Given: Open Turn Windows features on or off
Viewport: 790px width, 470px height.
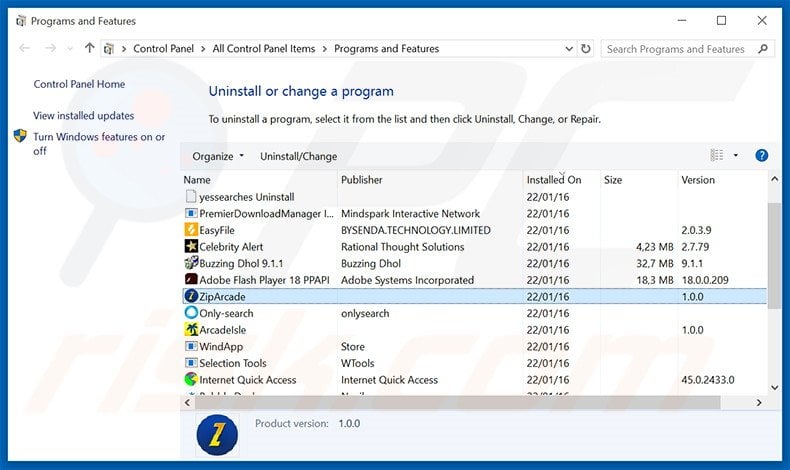Looking at the screenshot, I should tap(99, 144).
